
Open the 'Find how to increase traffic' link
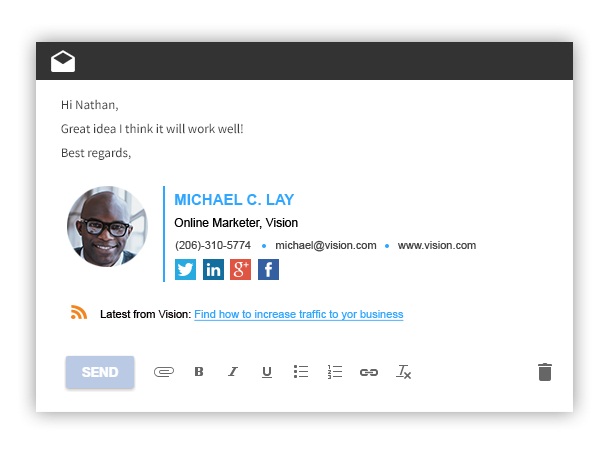click(x=299, y=314)
